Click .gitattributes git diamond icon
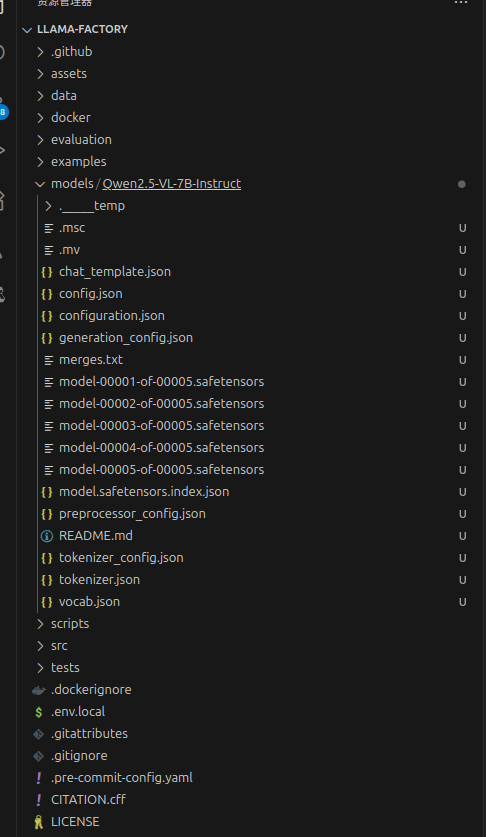486x837 pixels. 38,734
